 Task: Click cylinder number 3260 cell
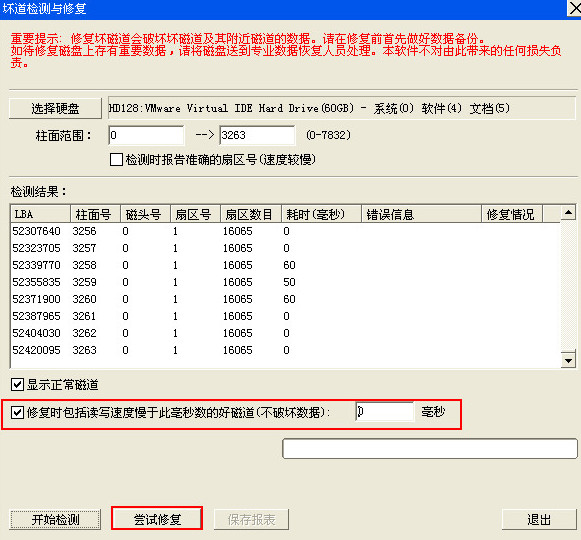click(84, 299)
